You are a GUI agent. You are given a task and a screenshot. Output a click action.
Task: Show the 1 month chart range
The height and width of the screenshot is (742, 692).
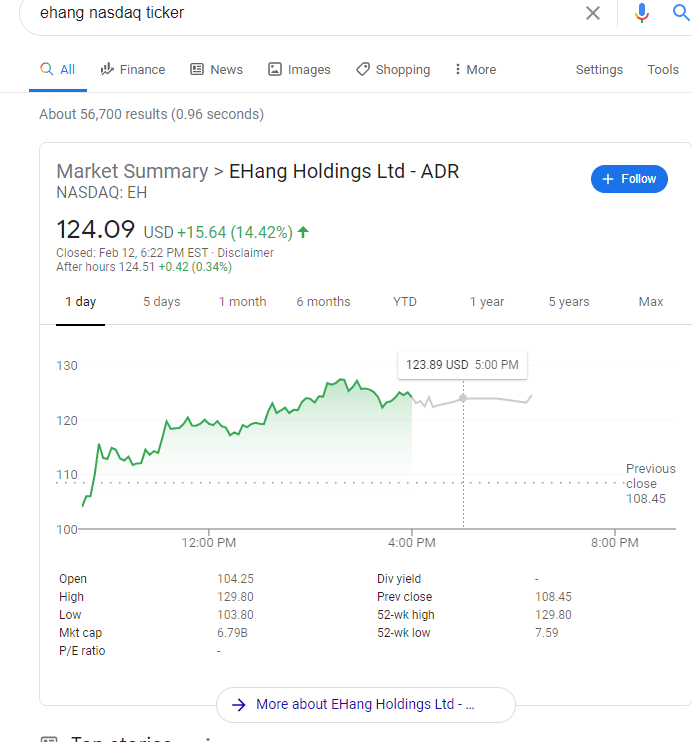click(x=242, y=302)
